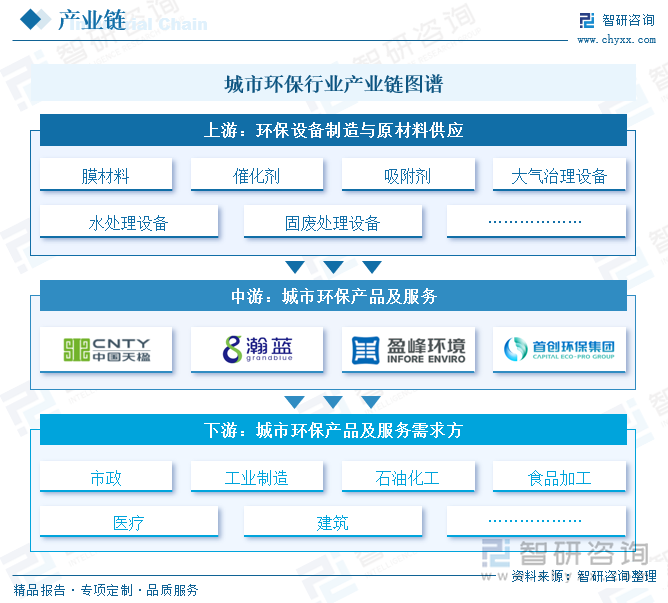
Task: Select the 中游：城市环保产品及服务 header bar
Action: point(333,296)
